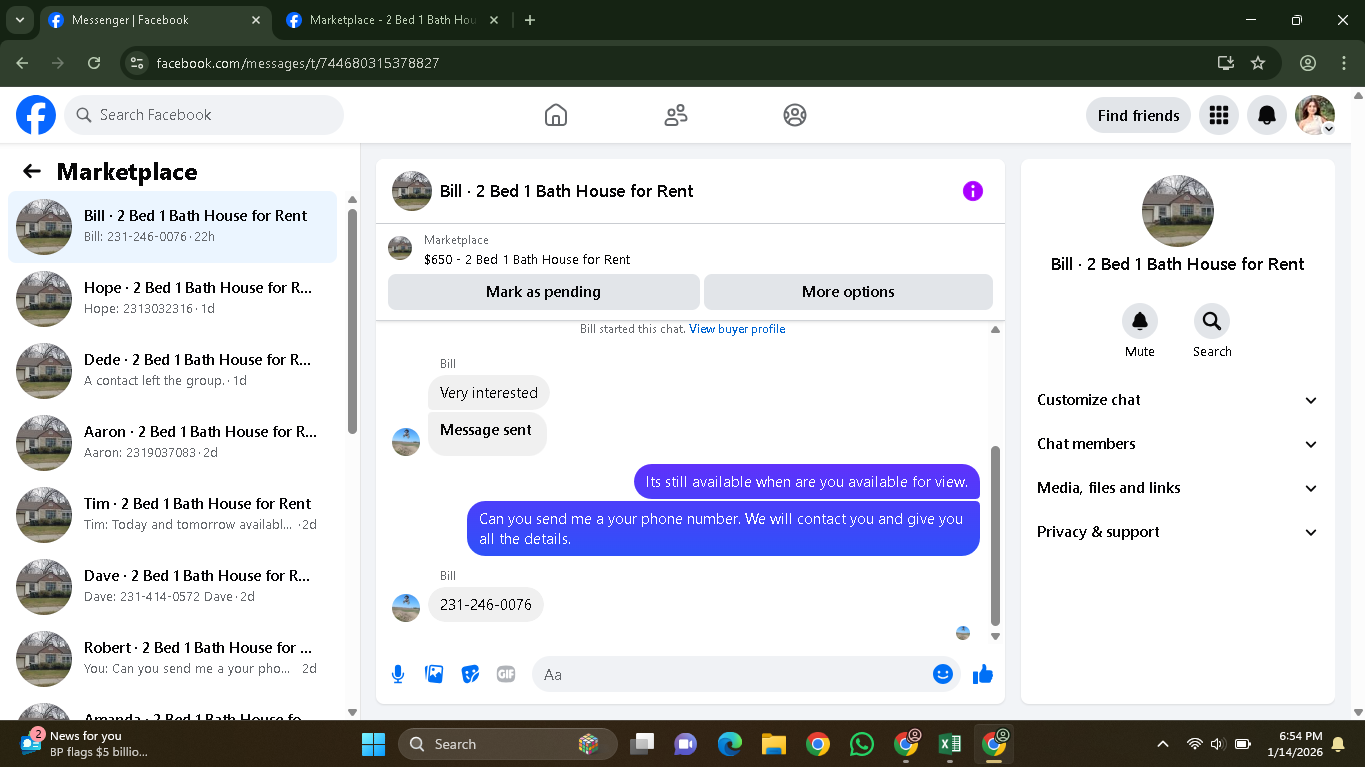
Task: Open the Dave conversation
Action: tap(173, 586)
